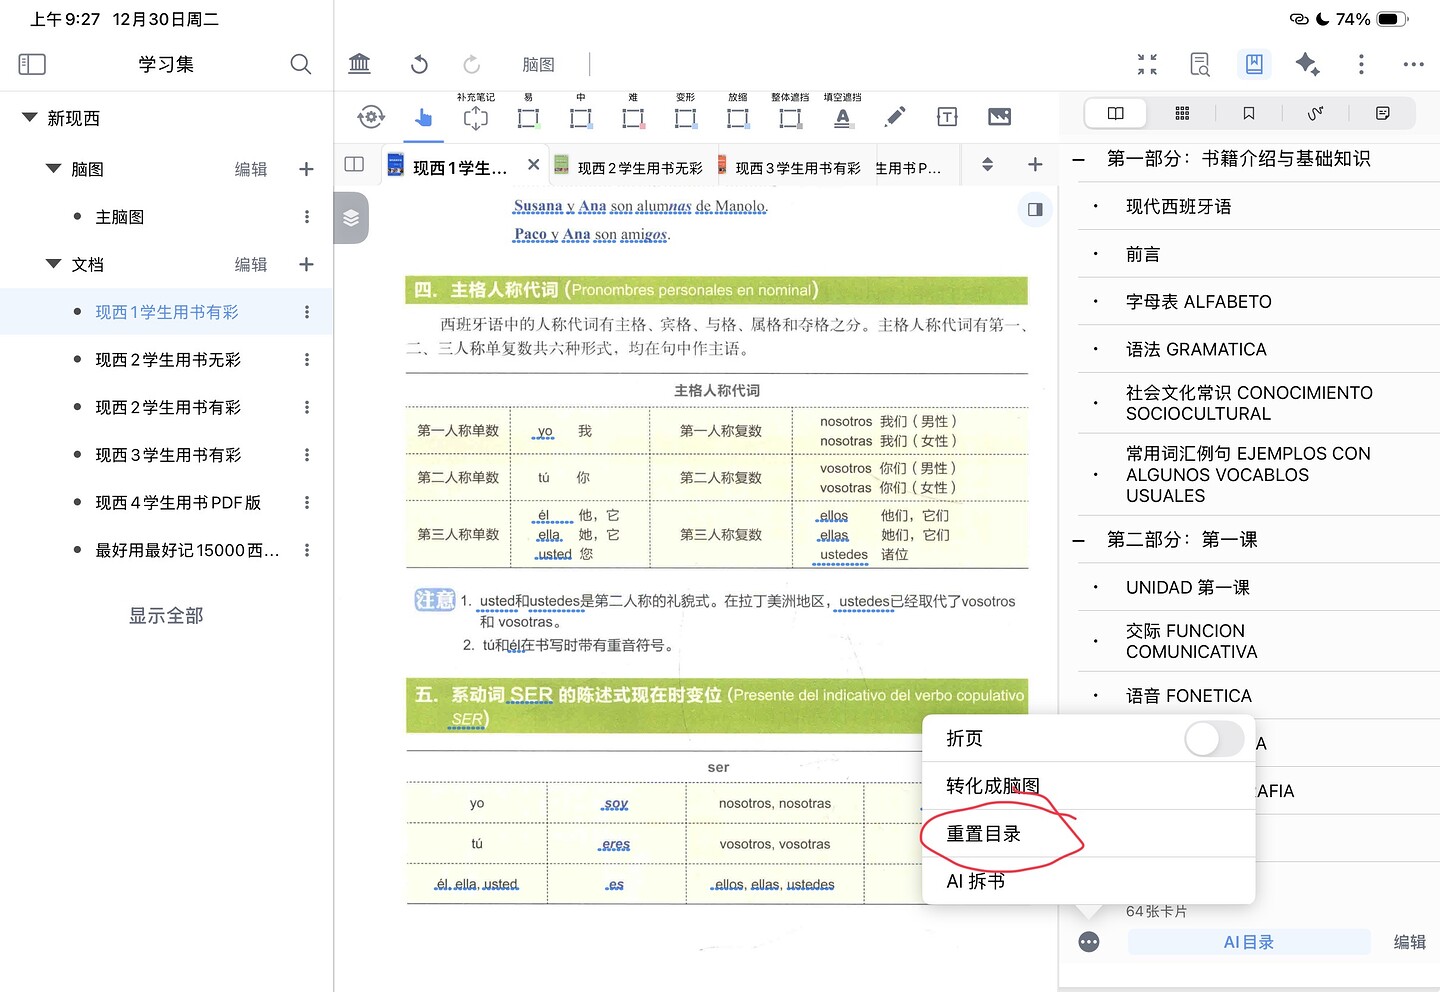Toggle split view beside document tabs
1440x992 pixels.
354,164
